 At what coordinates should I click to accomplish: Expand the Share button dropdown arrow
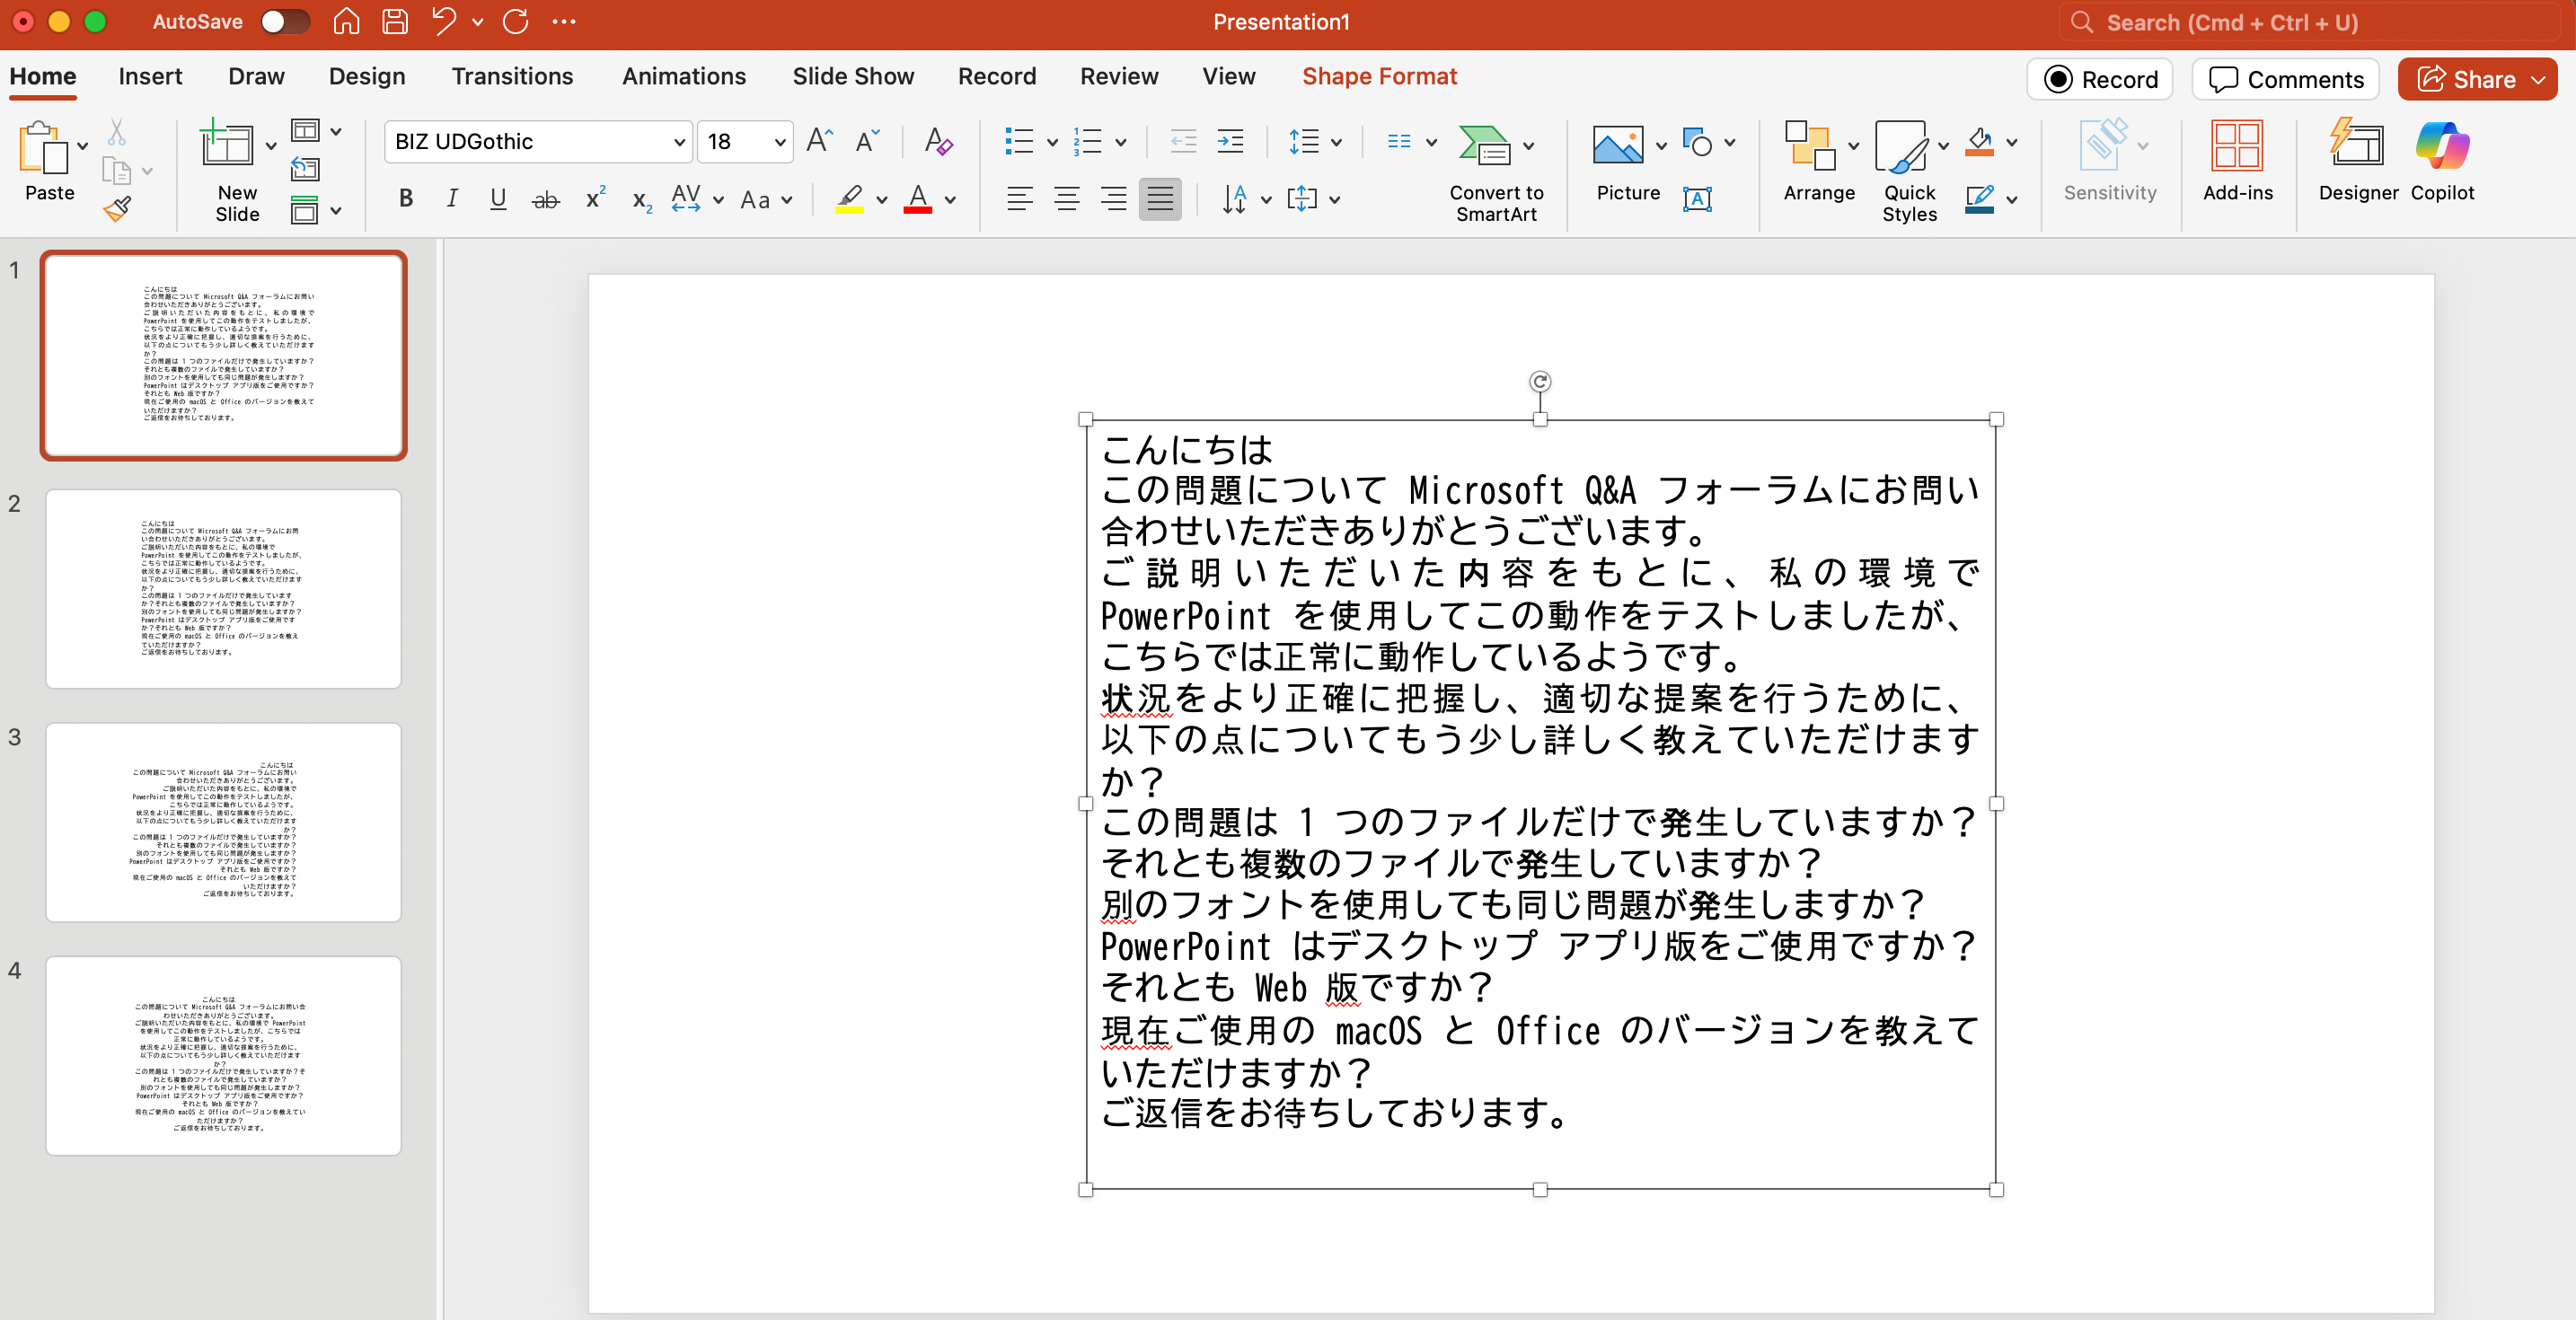(2538, 79)
